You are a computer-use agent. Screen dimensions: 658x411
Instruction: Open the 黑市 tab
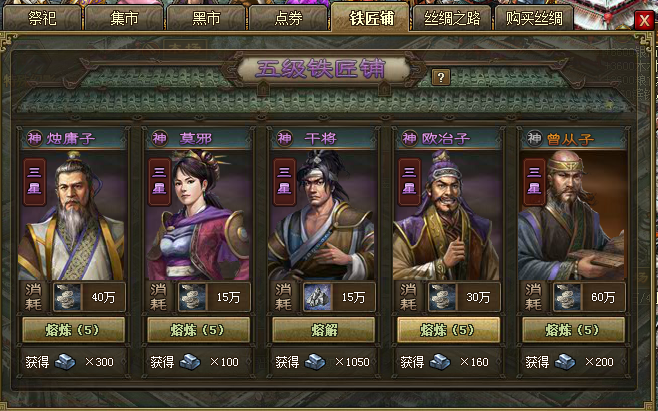(206, 18)
